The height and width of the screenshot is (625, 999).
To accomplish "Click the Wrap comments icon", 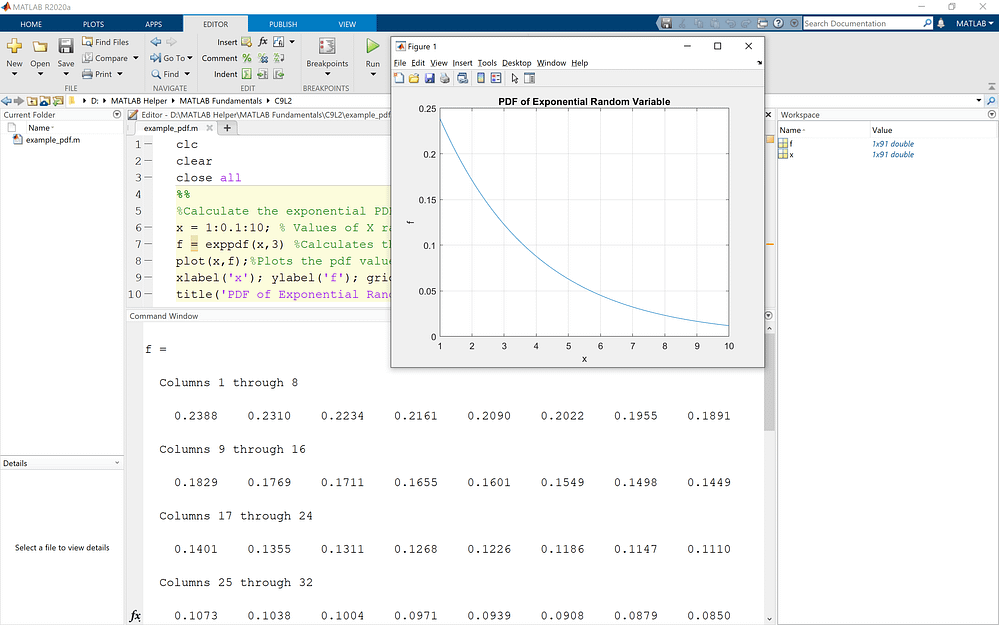I will click(x=278, y=58).
